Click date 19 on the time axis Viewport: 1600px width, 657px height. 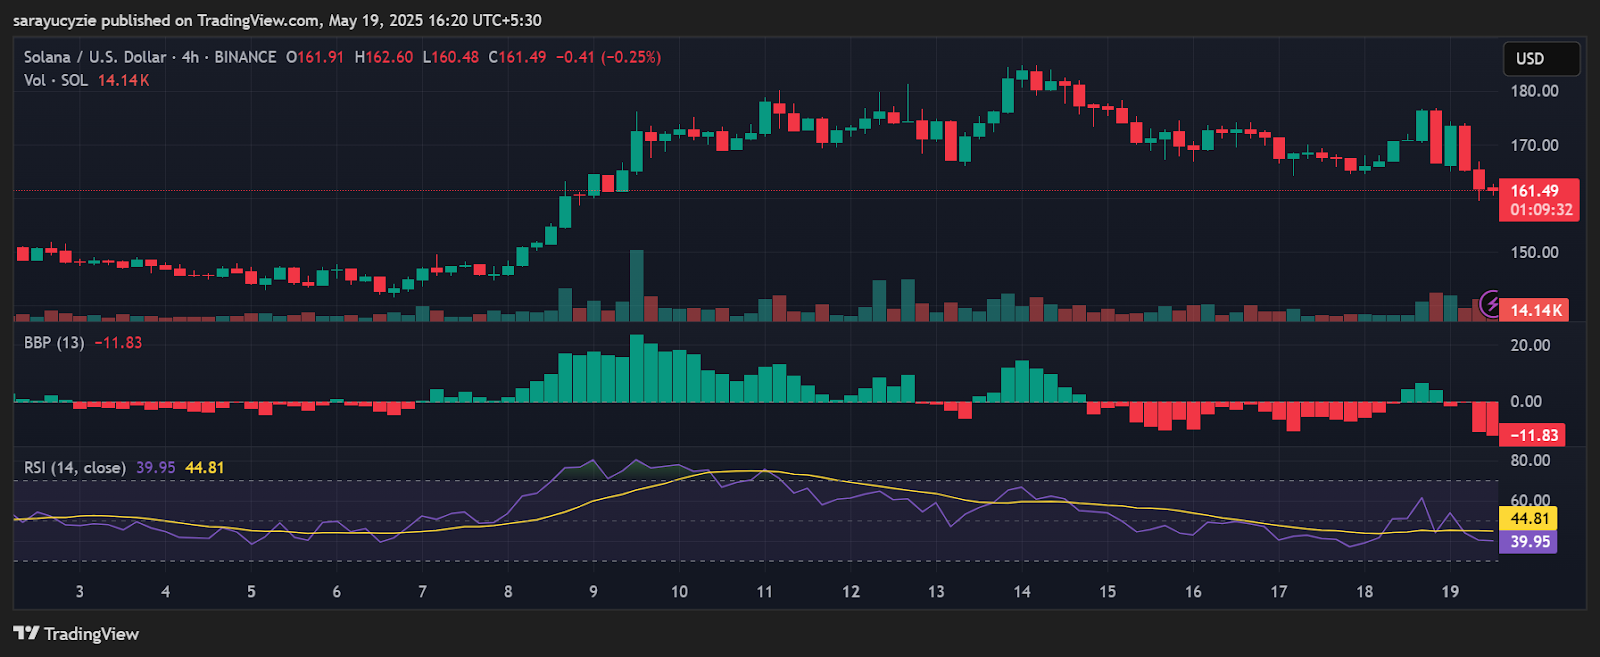[x=1450, y=592]
